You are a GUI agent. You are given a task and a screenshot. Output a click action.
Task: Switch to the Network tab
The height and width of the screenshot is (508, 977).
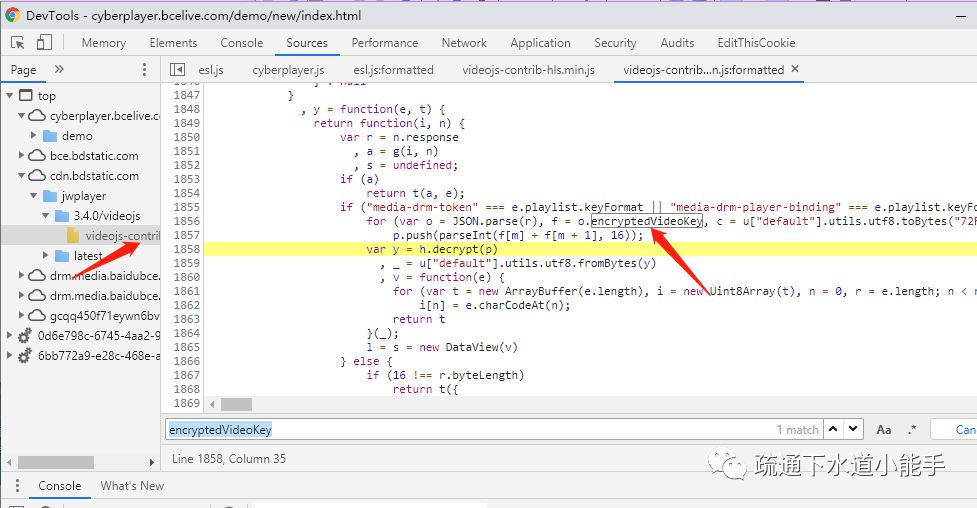[x=464, y=43]
